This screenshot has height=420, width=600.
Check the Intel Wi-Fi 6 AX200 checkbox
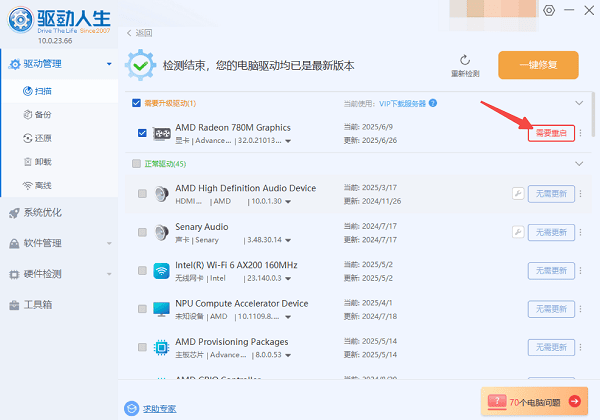coord(142,271)
